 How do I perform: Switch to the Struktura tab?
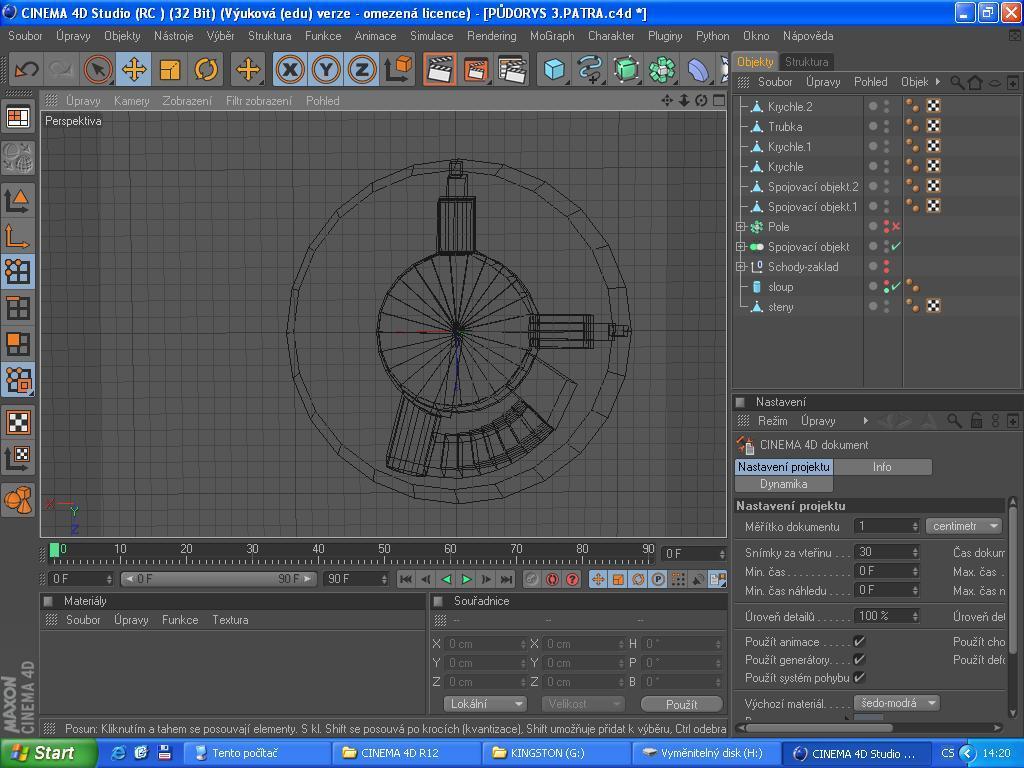pos(807,62)
